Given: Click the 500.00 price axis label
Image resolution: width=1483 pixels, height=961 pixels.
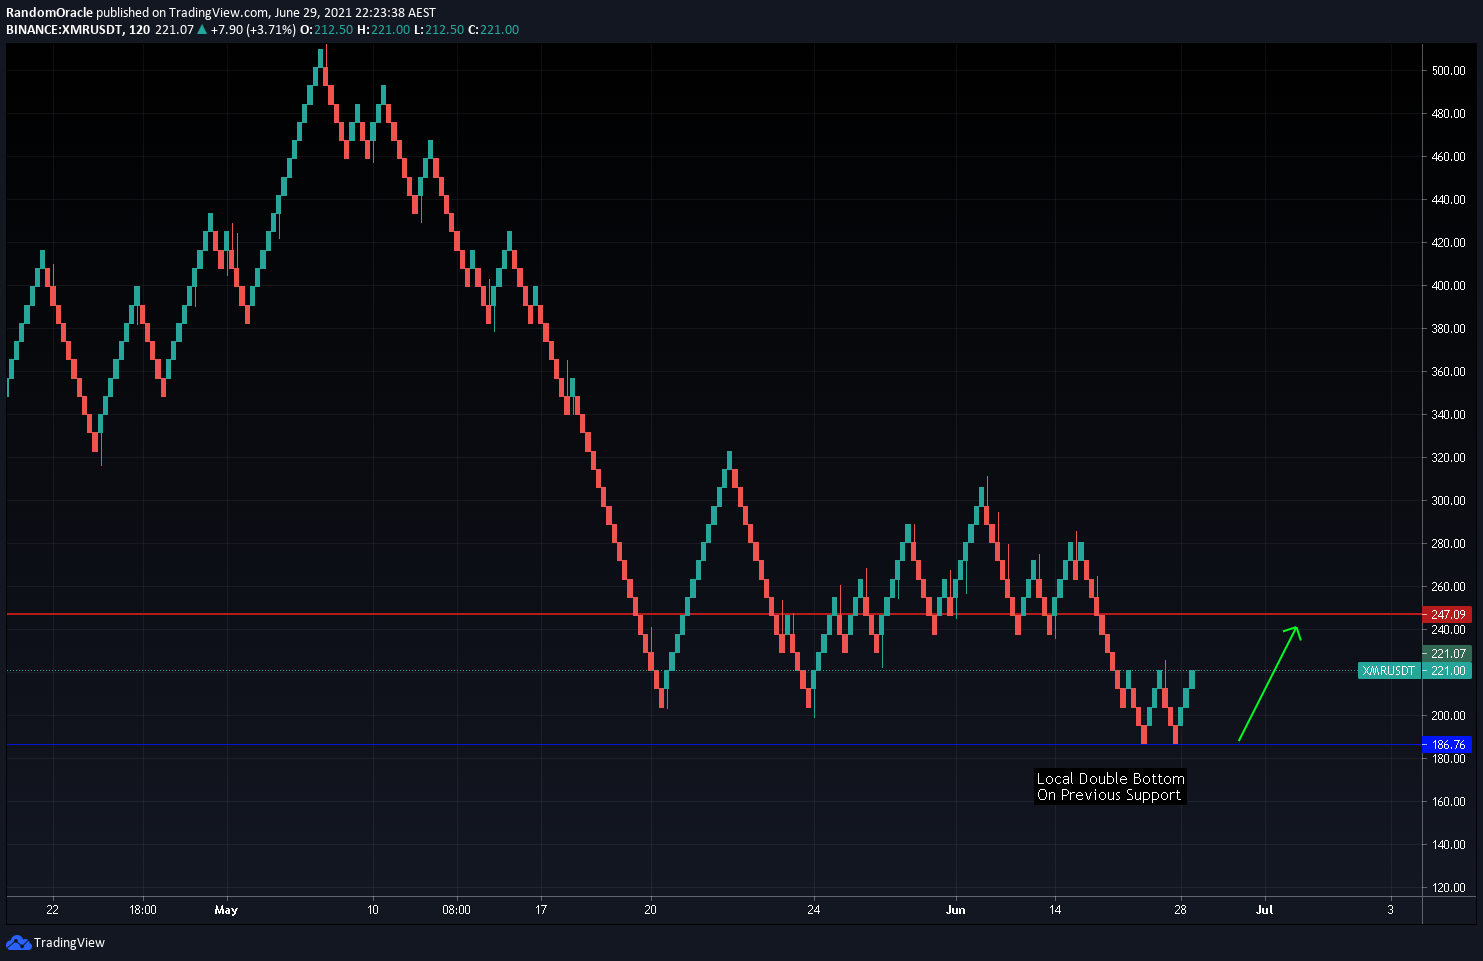Looking at the screenshot, I should (x=1448, y=71).
